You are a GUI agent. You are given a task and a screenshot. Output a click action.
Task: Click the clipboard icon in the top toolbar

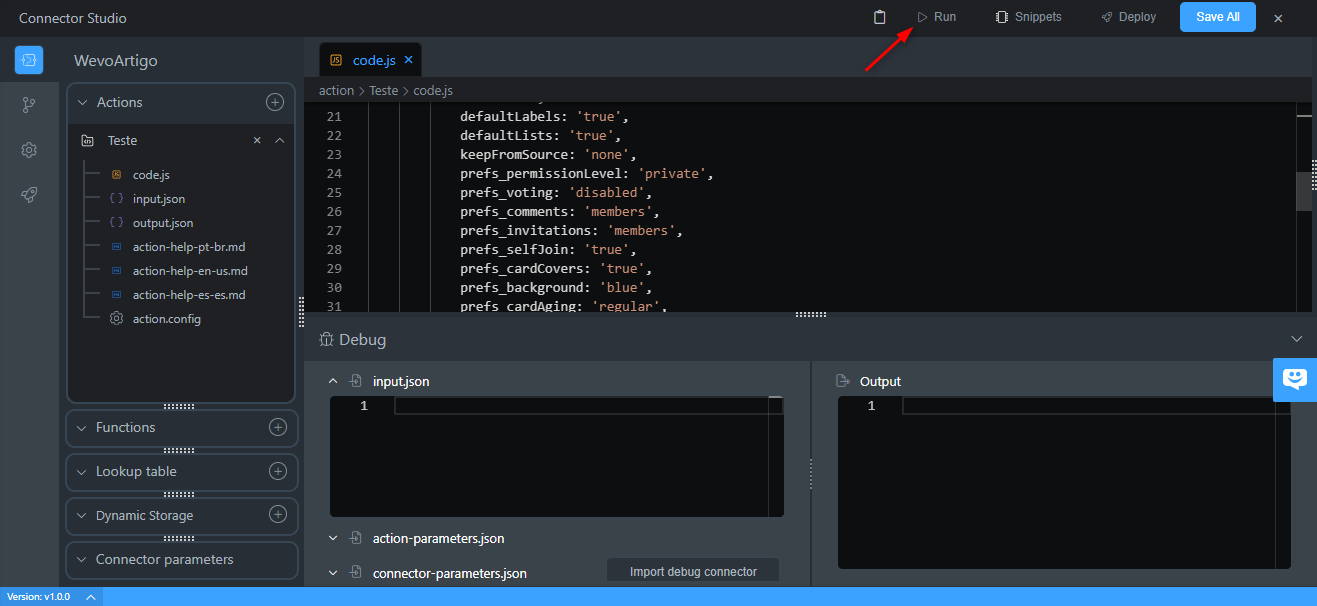tap(881, 17)
